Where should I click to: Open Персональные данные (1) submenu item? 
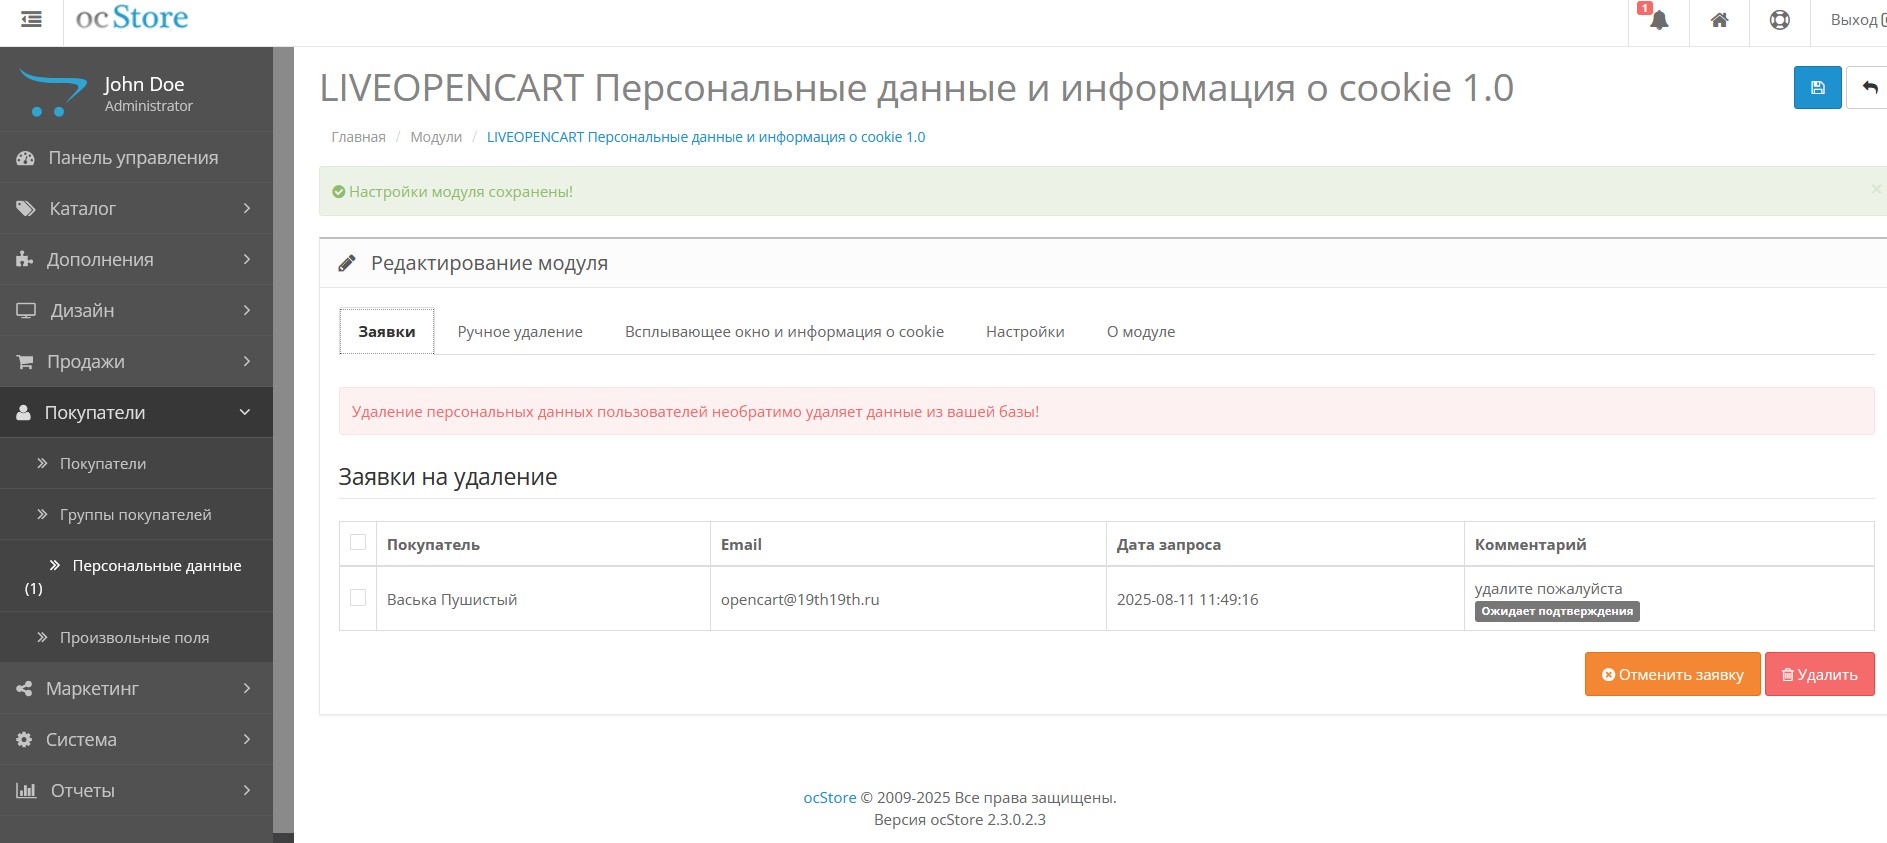(136, 576)
